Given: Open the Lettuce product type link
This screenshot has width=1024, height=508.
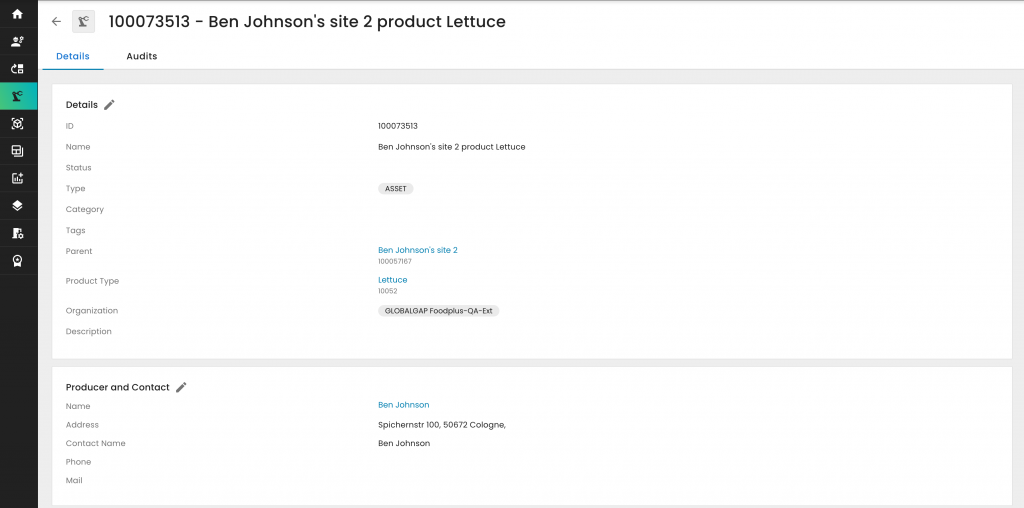Looking at the screenshot, I should click(392, 280).
